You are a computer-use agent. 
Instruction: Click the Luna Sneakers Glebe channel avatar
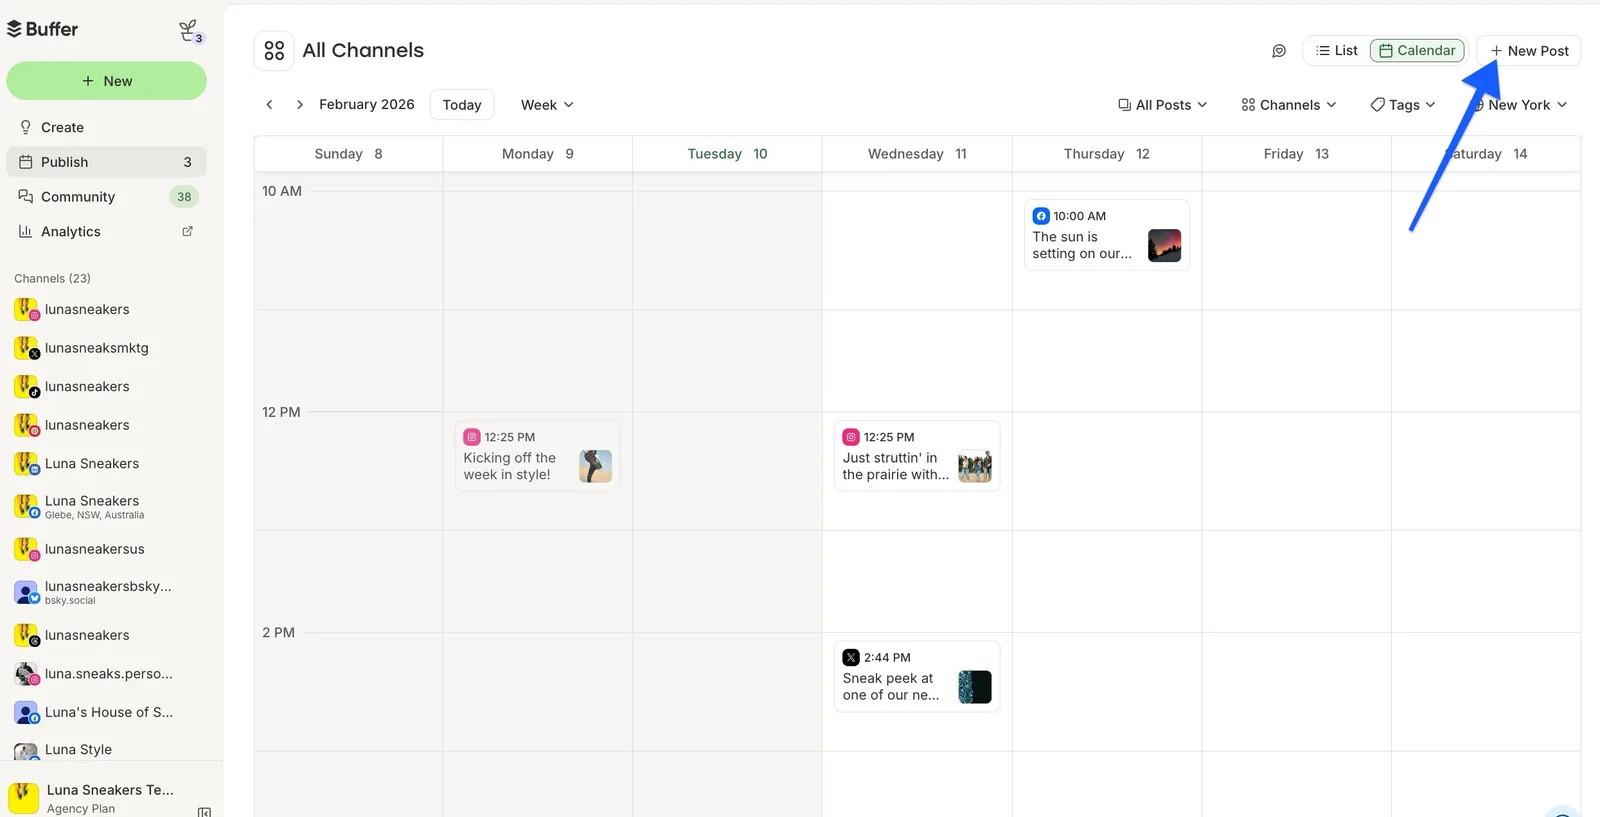point(26,506)
